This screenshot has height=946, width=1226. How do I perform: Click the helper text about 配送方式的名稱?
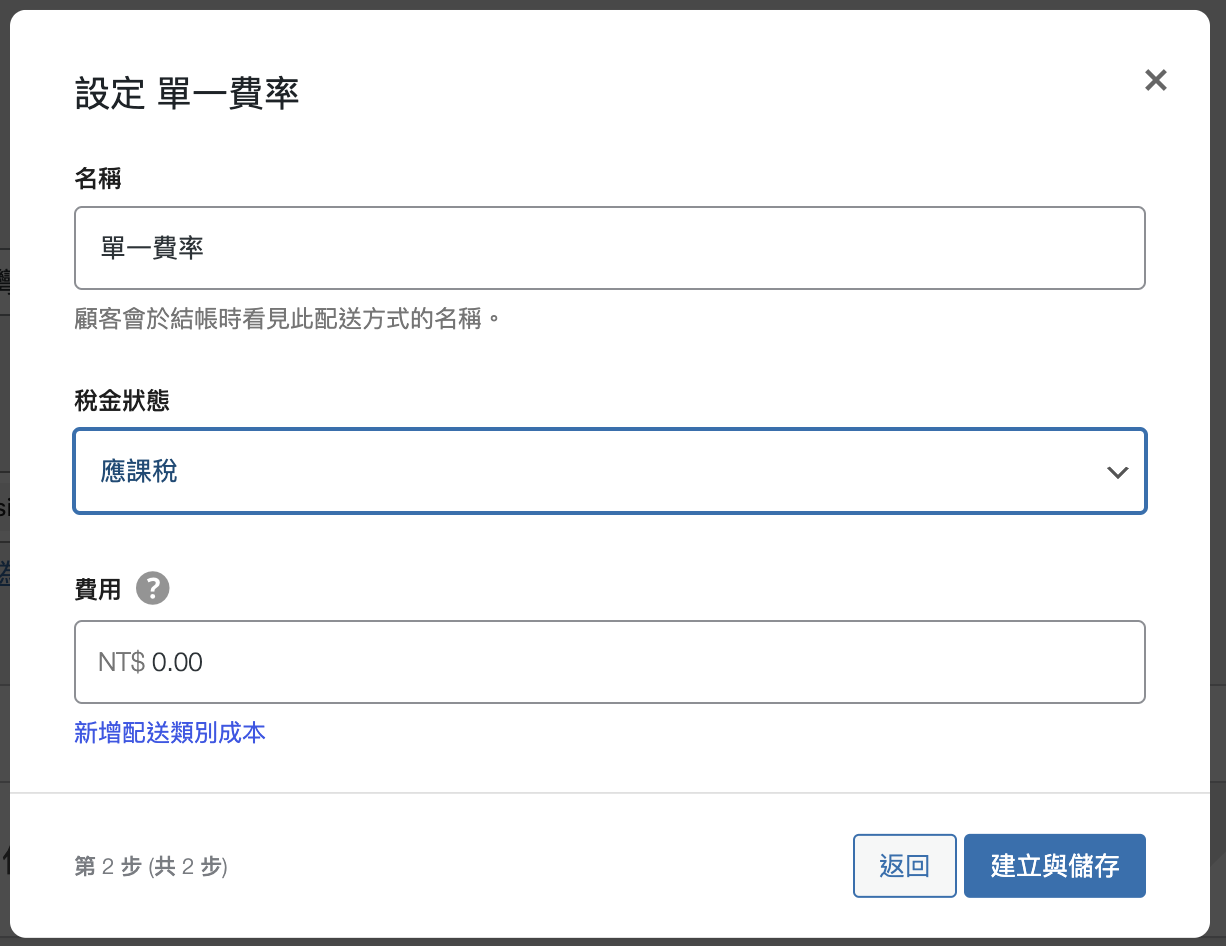pyautogui.click(x=287, y=320)
